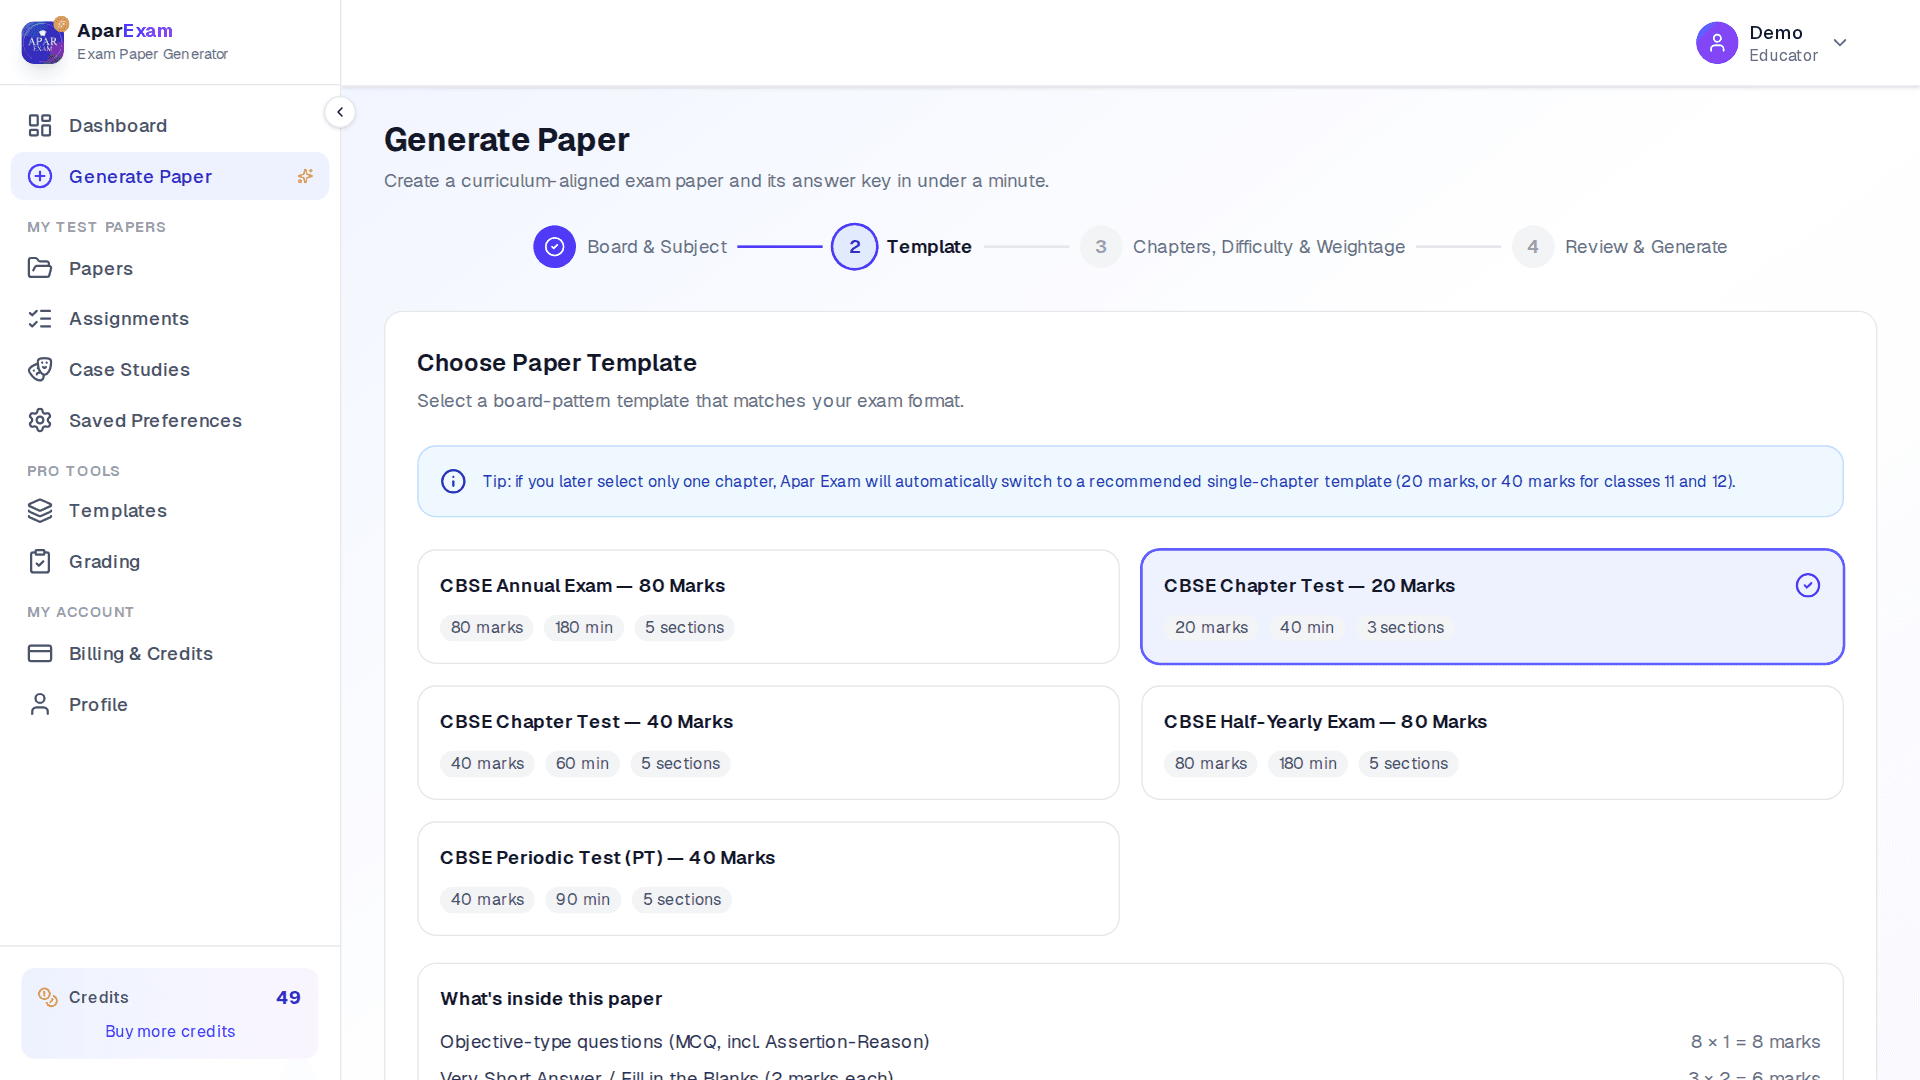Open the Case Studies menu item
1920x1080 pixels.
coord(170,369)
